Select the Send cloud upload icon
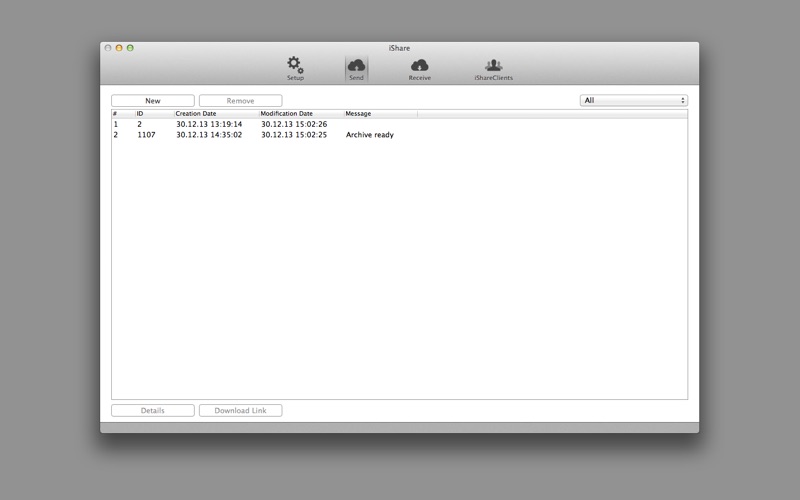The height and width of the screenshot is (500, 800). [x=356, y=69]
